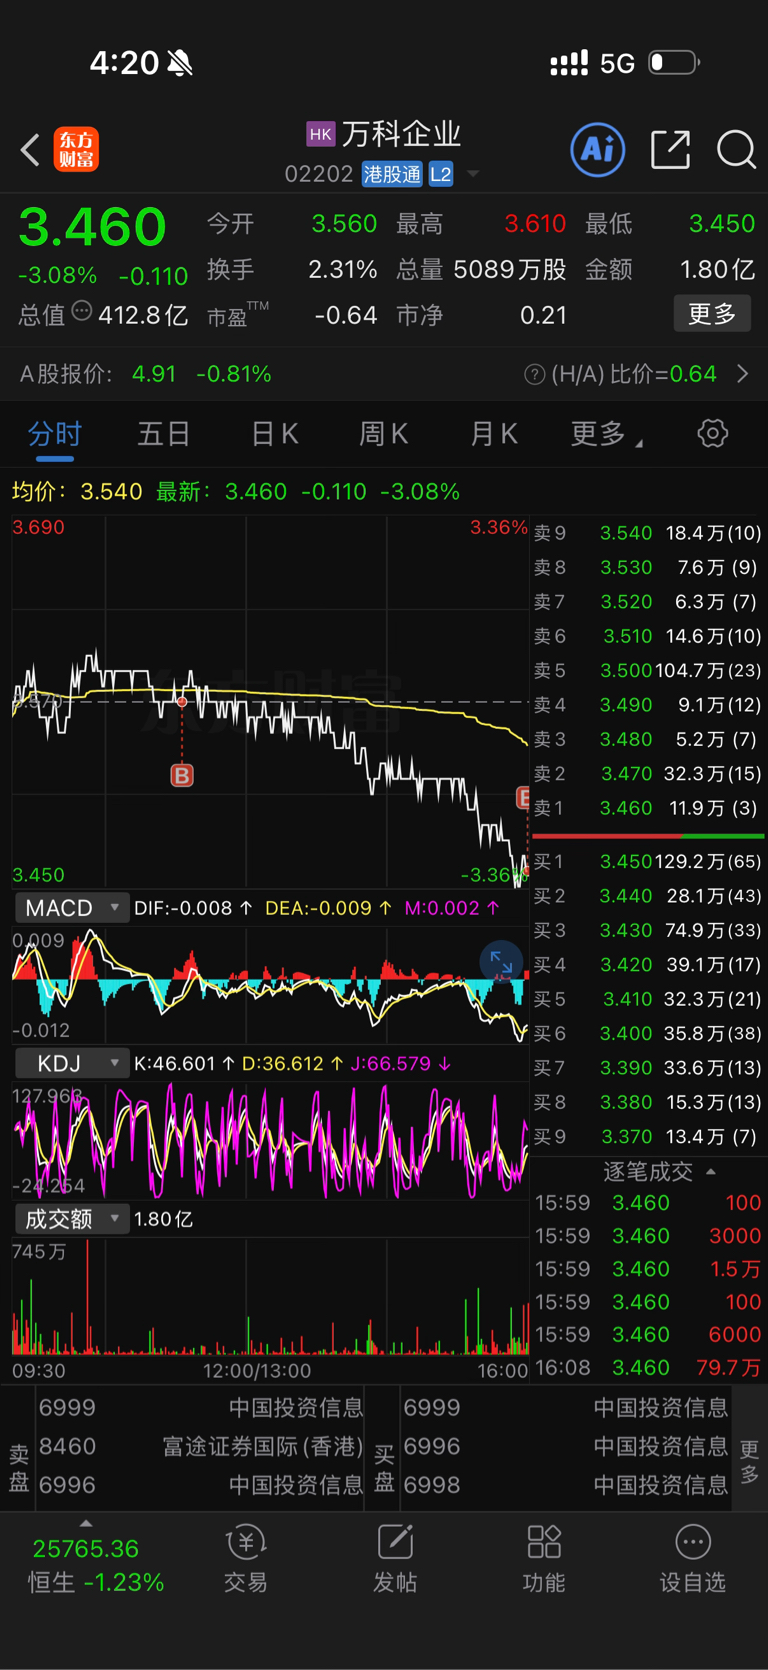Tap the battery status icon
The image size is (768, 1670).
(x=673, y=63)
